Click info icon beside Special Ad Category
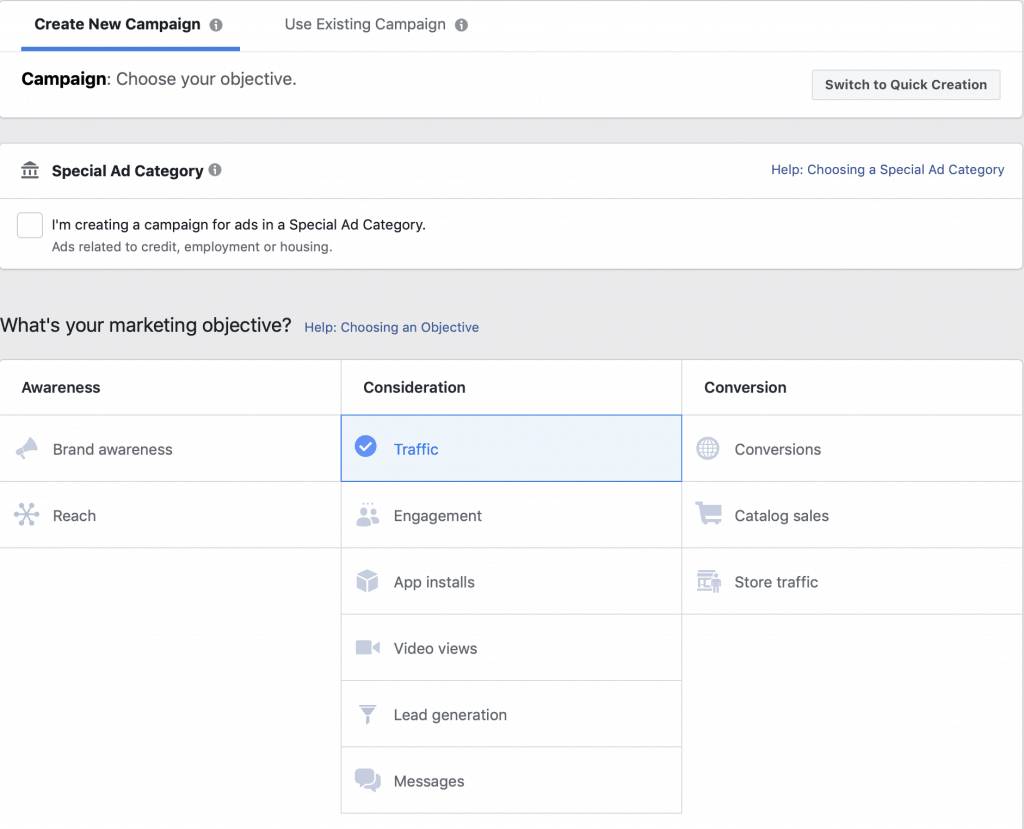 (x=215, y=170)
